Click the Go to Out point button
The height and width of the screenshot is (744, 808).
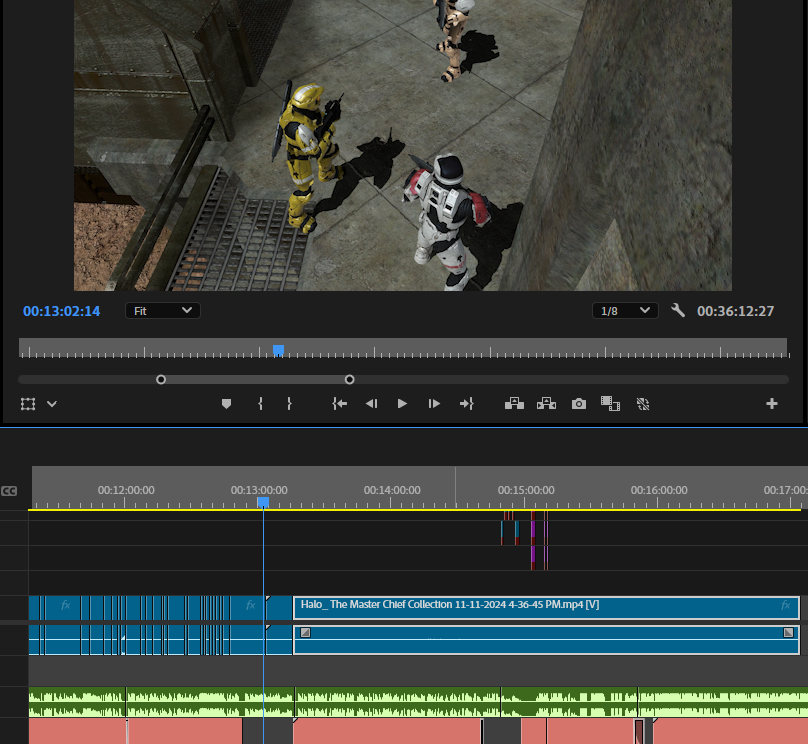[466, 404]
